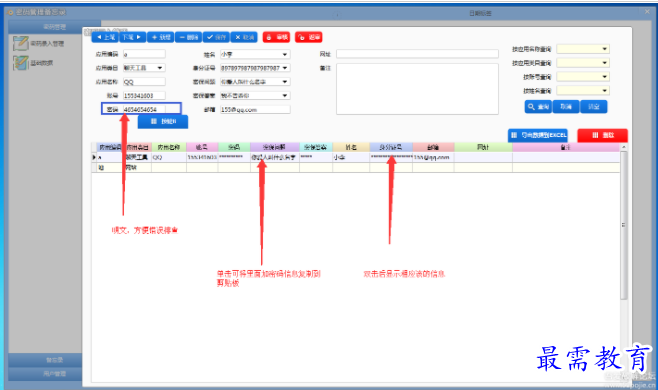
Task: Click the 网址 input field
Action: tap(417, 54)
